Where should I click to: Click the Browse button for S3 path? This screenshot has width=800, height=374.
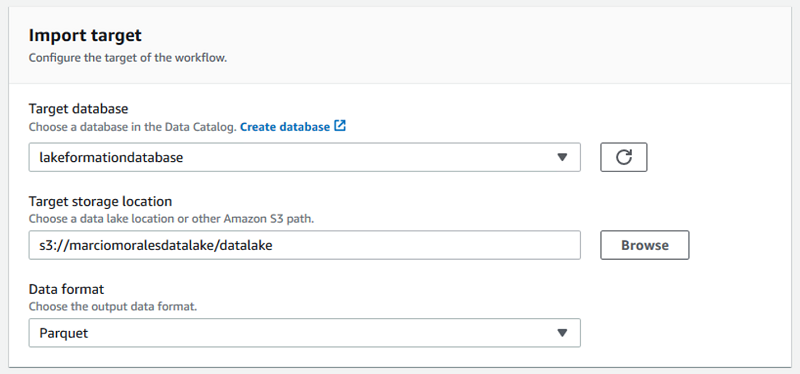[x=645, y=245]
